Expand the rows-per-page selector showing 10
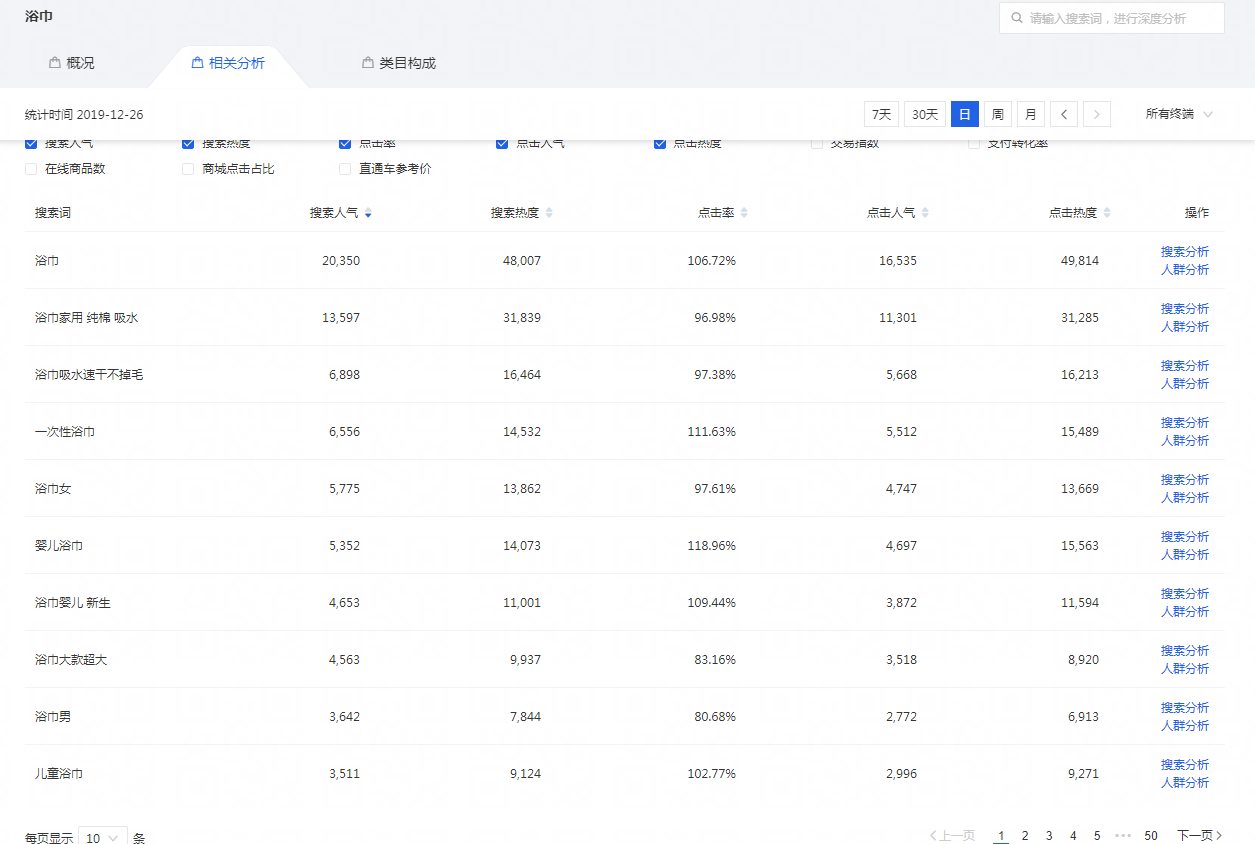Screen dimensions: 1255x844 [102, 838]
